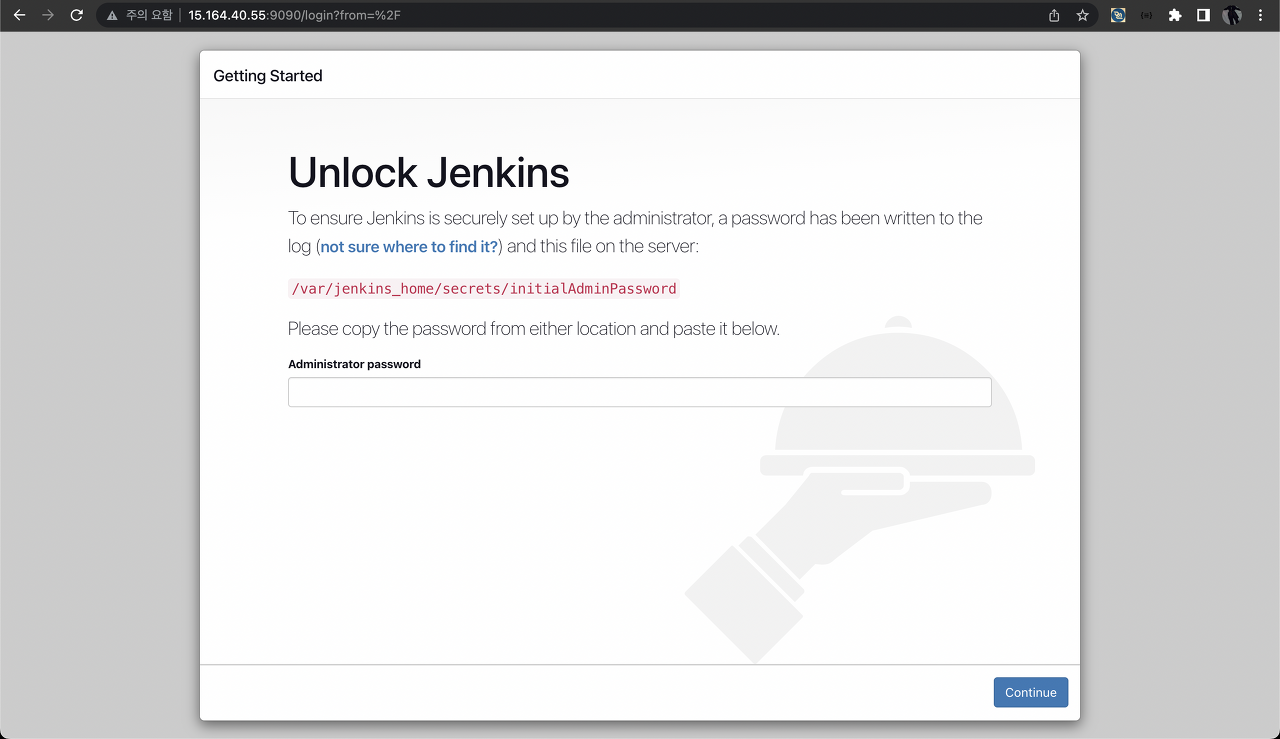The image size is (1280, 739).
Task: Open the first blue extension icon
Action: [1118, 16]
